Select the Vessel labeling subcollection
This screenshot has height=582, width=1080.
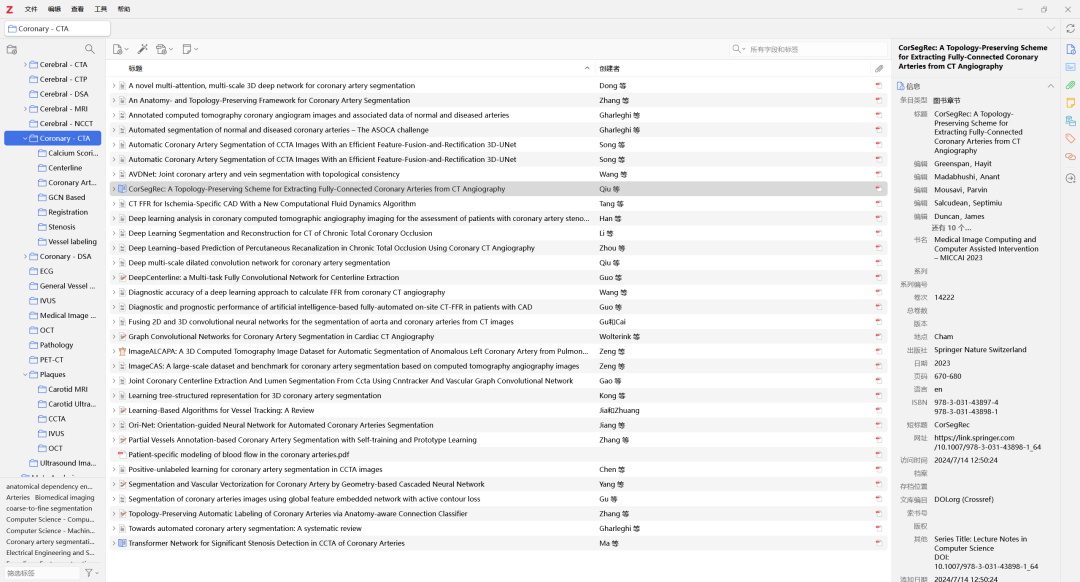click(x=72, y=242)
